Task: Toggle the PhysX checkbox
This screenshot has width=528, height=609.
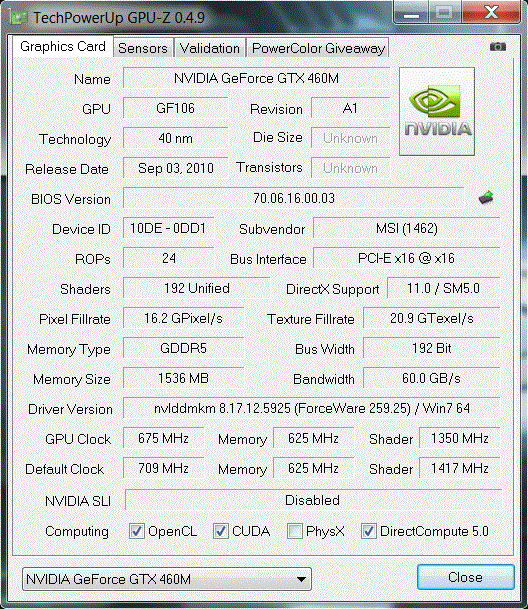Action: (294, 531)
